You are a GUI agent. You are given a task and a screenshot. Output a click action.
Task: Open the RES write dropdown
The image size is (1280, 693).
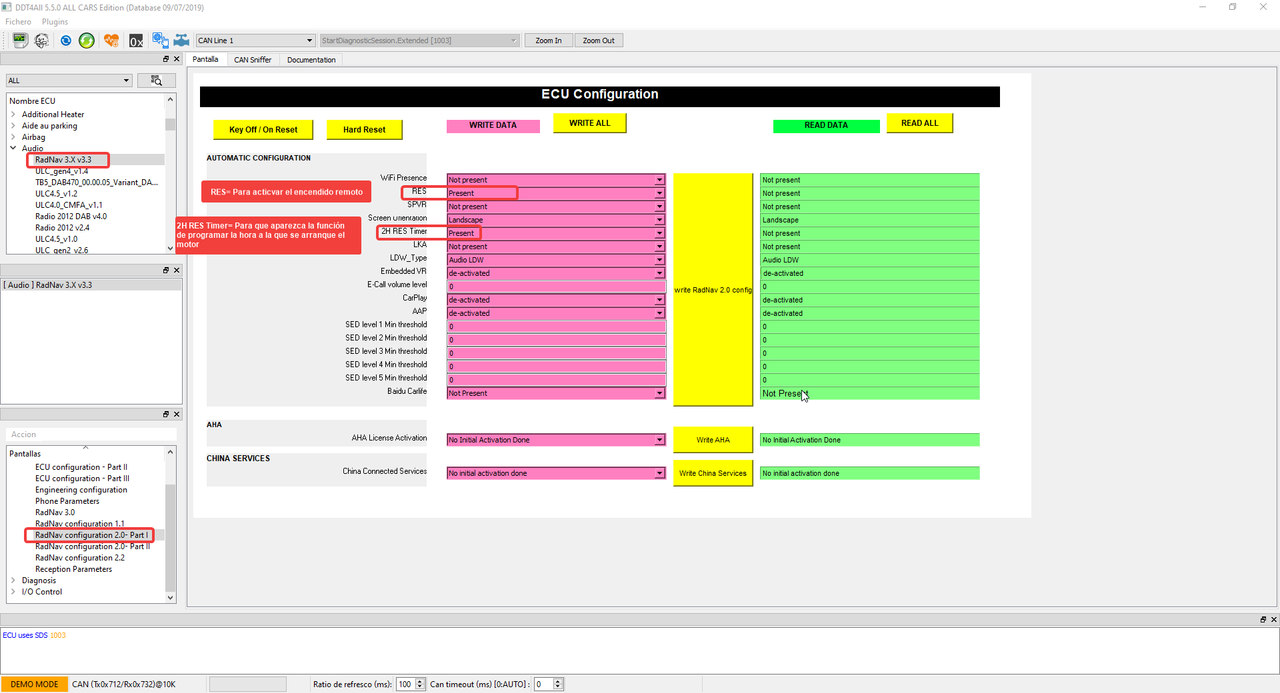coord(556,193)
